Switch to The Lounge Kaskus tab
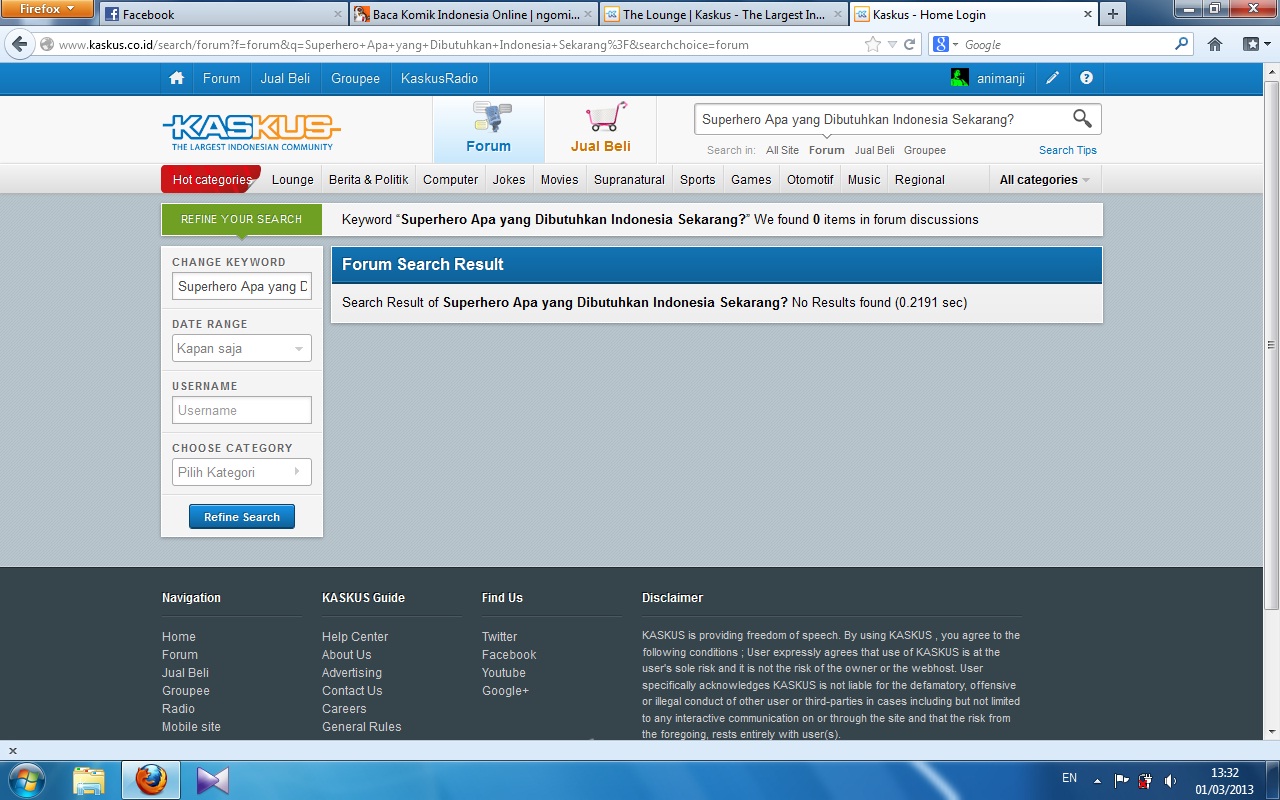The height and width of the screenshot is (800, 1280). pyautogui.click(x=723, y=14)
